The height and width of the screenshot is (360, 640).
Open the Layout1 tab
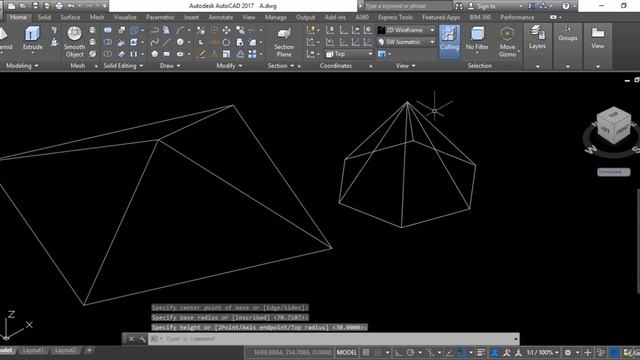[33, 350]
